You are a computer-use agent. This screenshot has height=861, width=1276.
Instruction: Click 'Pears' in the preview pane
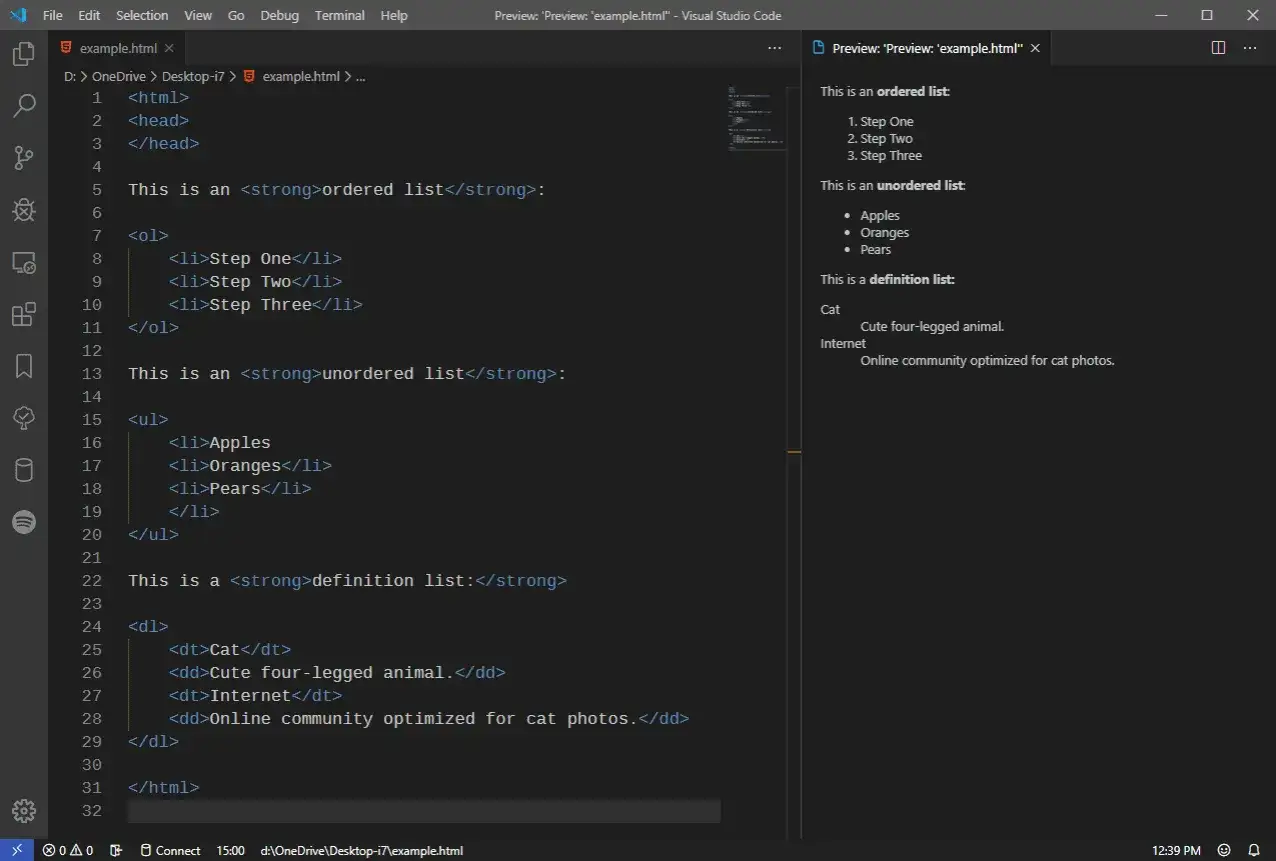[x=876, y=249]
